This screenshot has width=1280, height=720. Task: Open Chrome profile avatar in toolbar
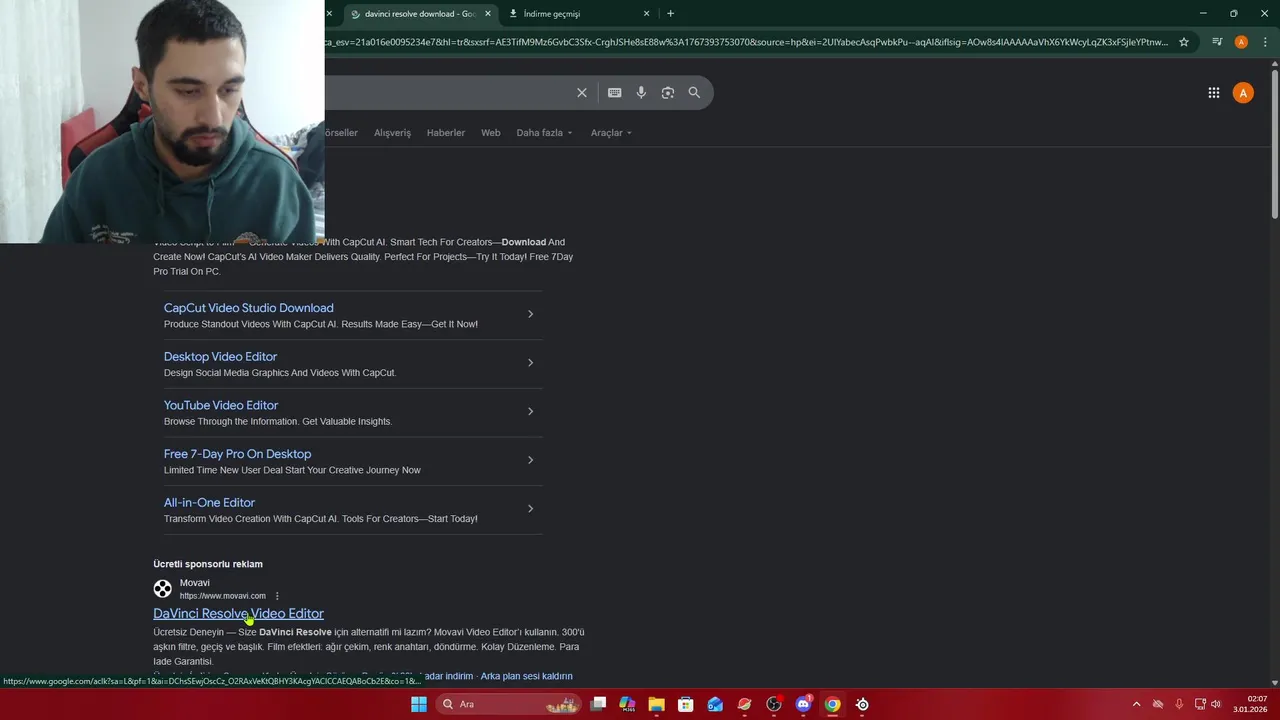pos(1241,42)
